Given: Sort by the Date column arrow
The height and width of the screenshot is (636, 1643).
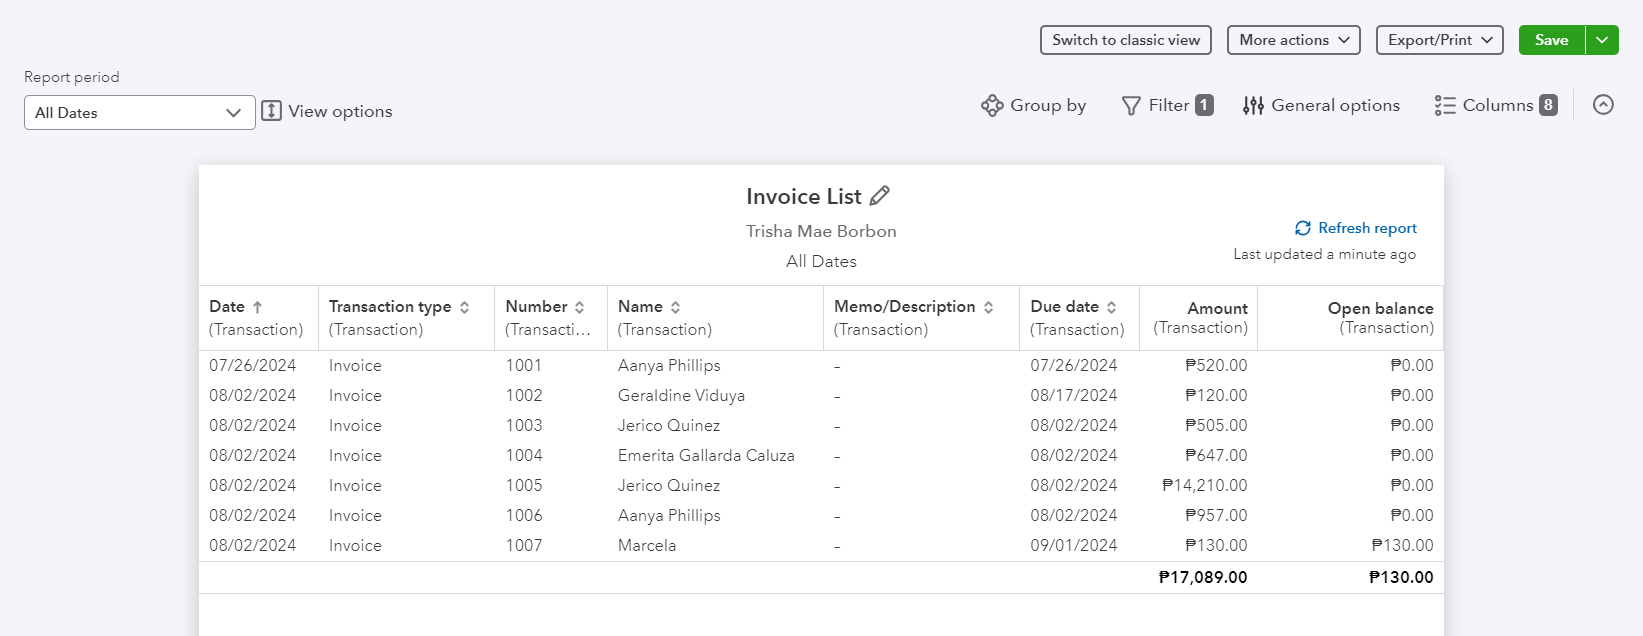Looking at the screenshot, I should pos(257,307).
